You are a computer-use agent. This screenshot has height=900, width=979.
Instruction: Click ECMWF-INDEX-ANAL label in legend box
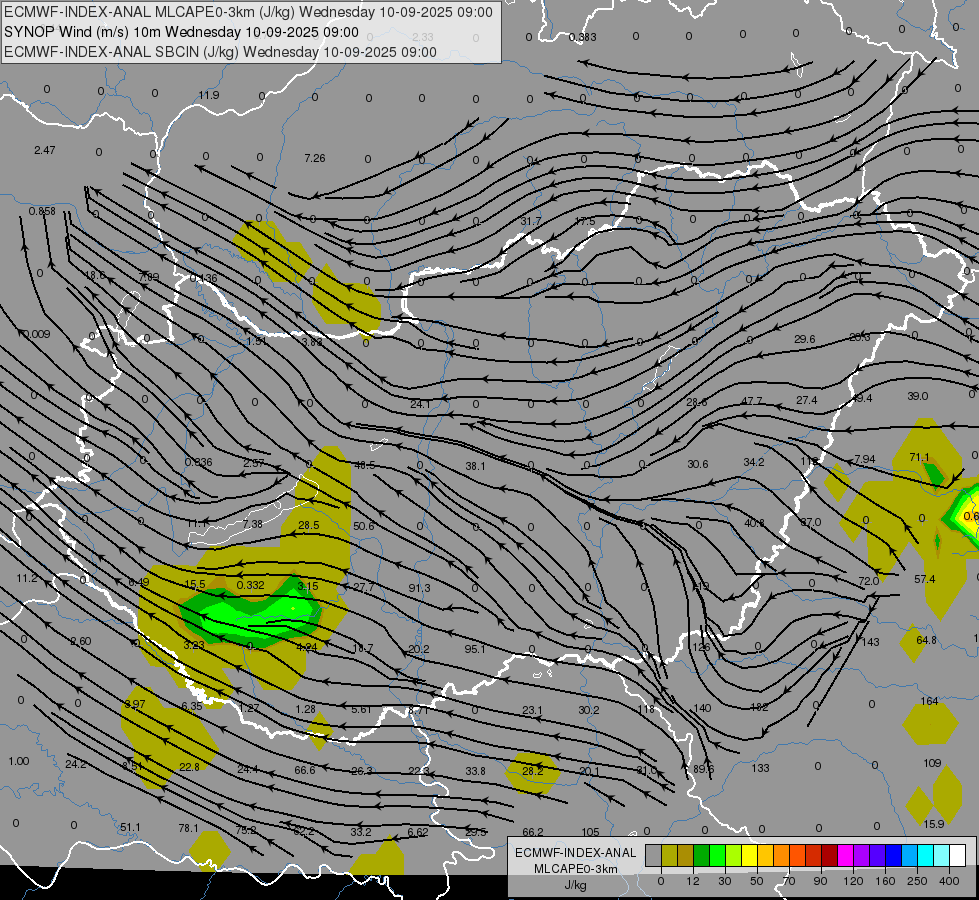tap(576, 853)
